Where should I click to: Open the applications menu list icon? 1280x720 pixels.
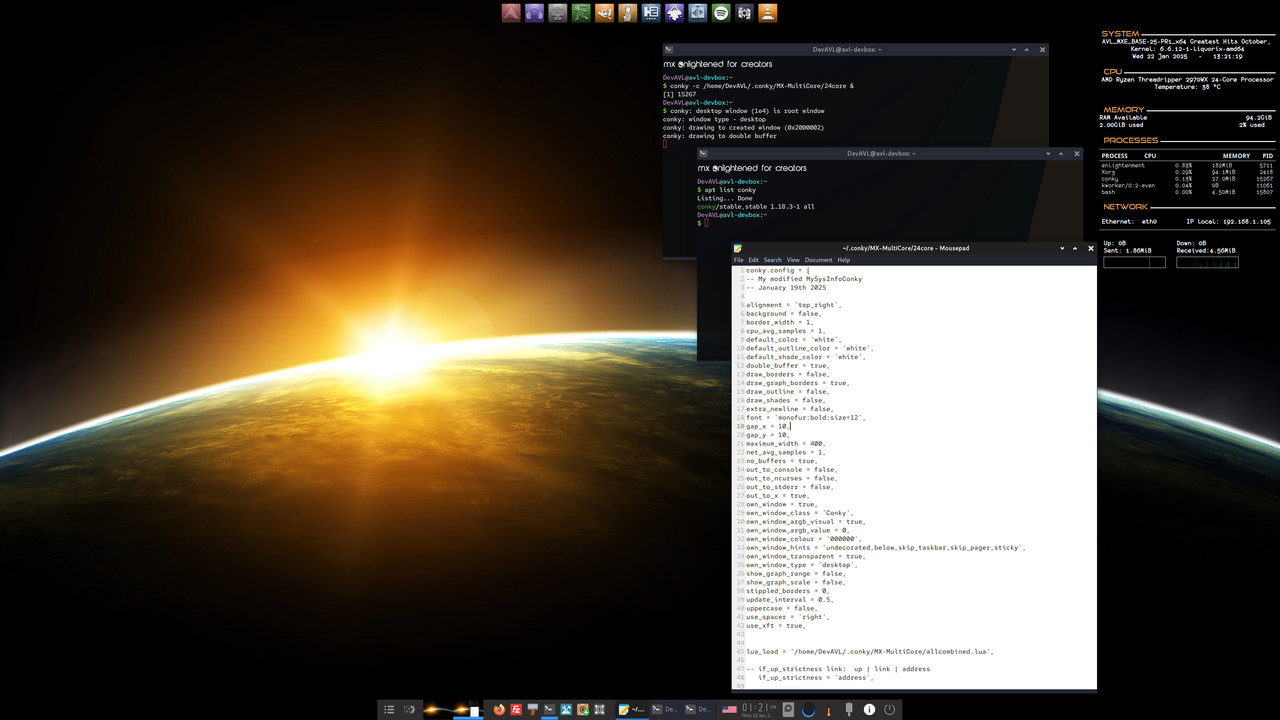tap(389, 709)
